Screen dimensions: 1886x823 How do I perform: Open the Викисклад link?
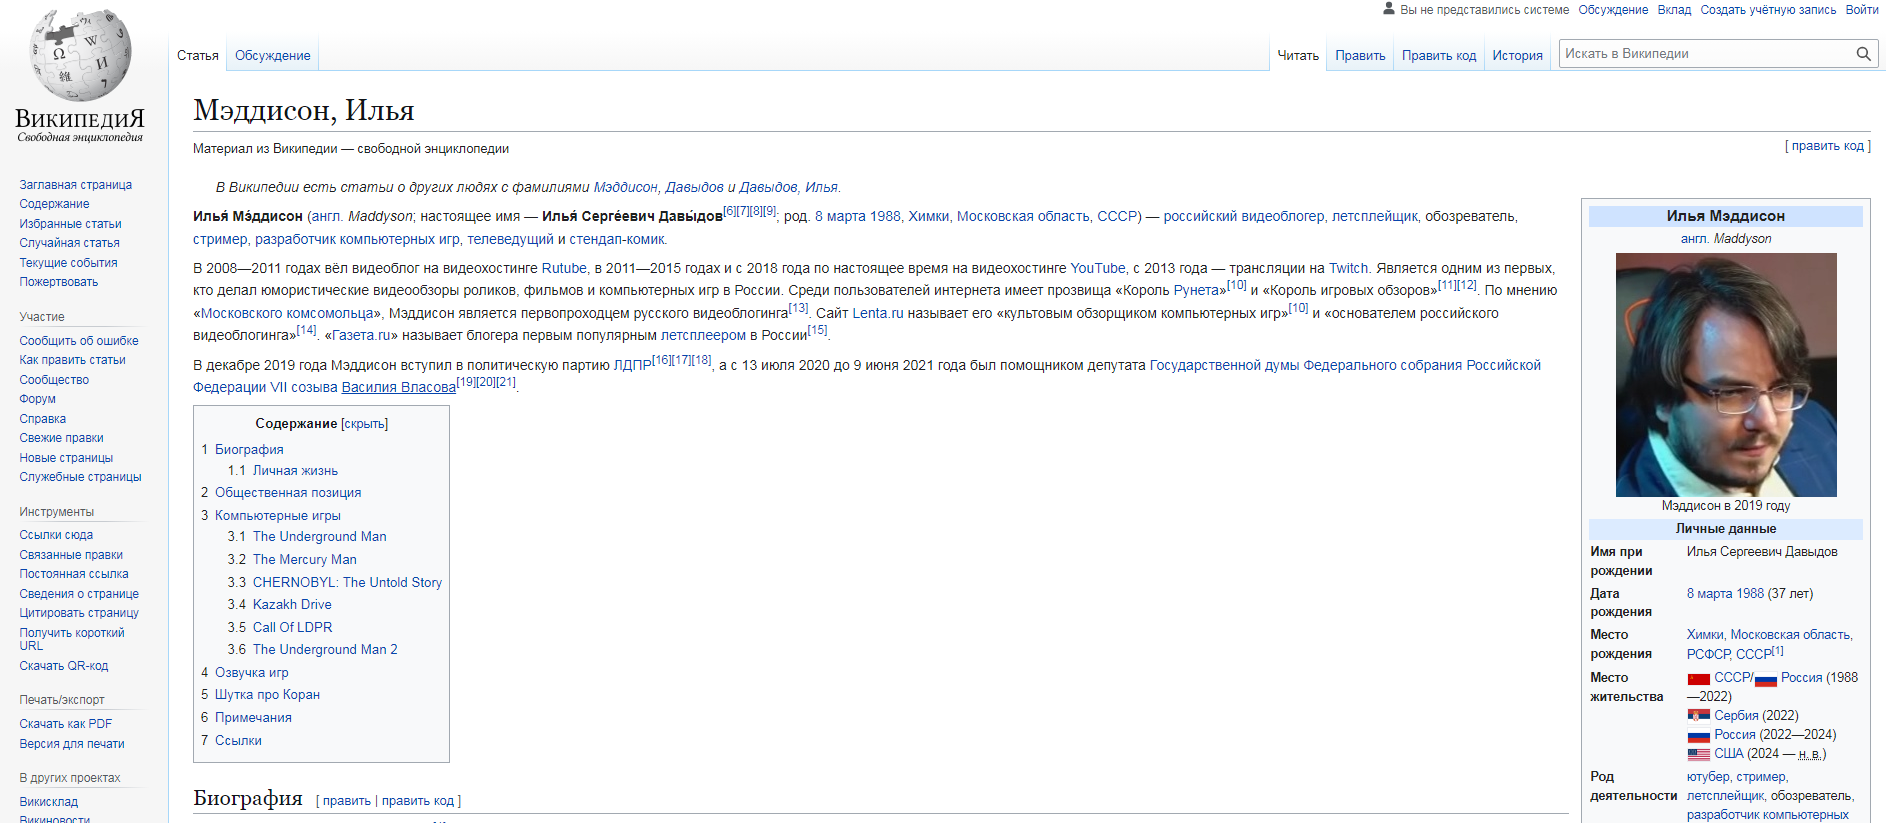[x=49, y=802]
